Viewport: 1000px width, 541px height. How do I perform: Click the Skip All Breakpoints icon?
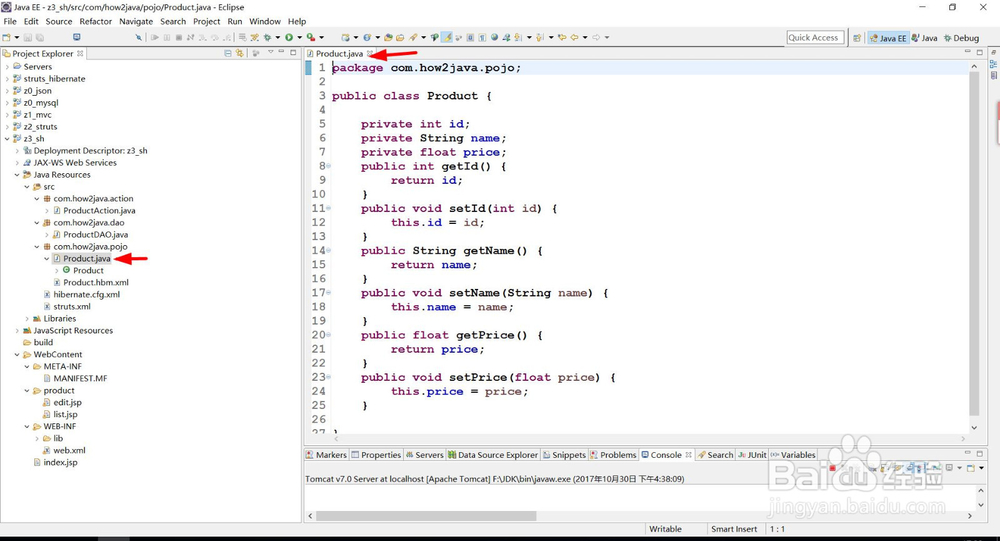coord(138,38)
